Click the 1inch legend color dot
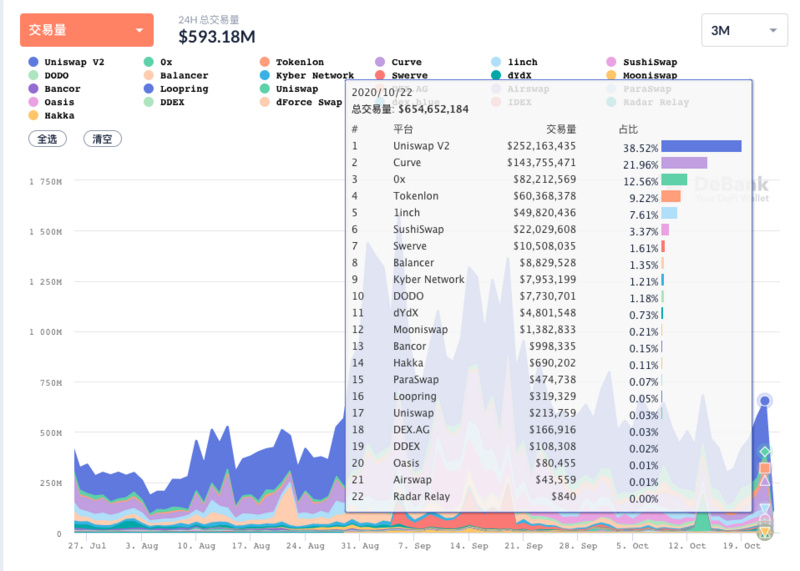This screenshot has height=571, width=800. coord(497,62)
